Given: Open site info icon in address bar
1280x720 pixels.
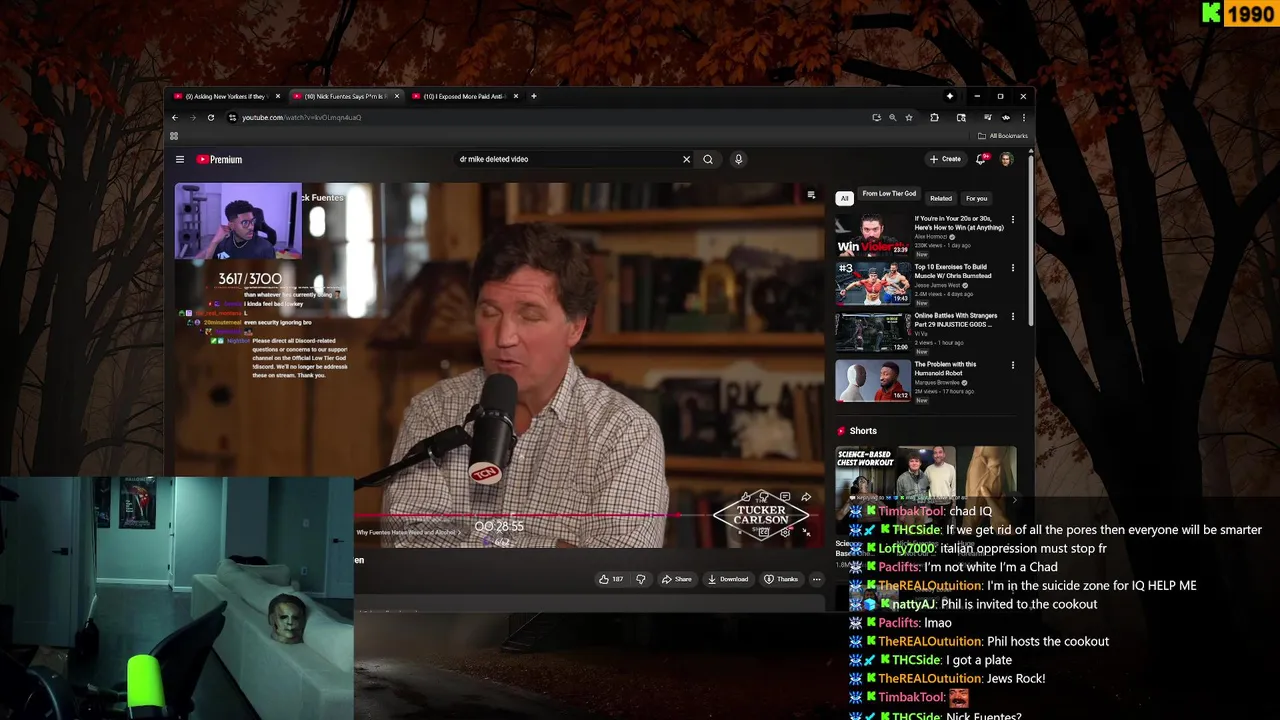Looking at the screenshot, I should point(232,117).
